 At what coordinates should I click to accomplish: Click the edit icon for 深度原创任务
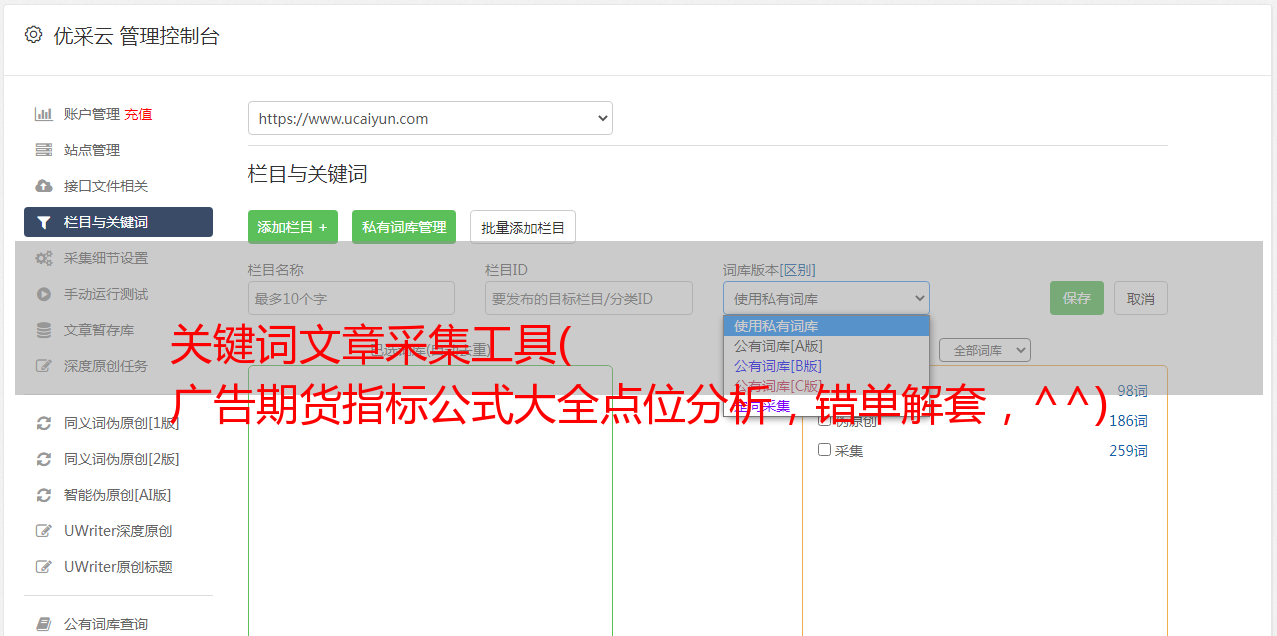(44, 366)
